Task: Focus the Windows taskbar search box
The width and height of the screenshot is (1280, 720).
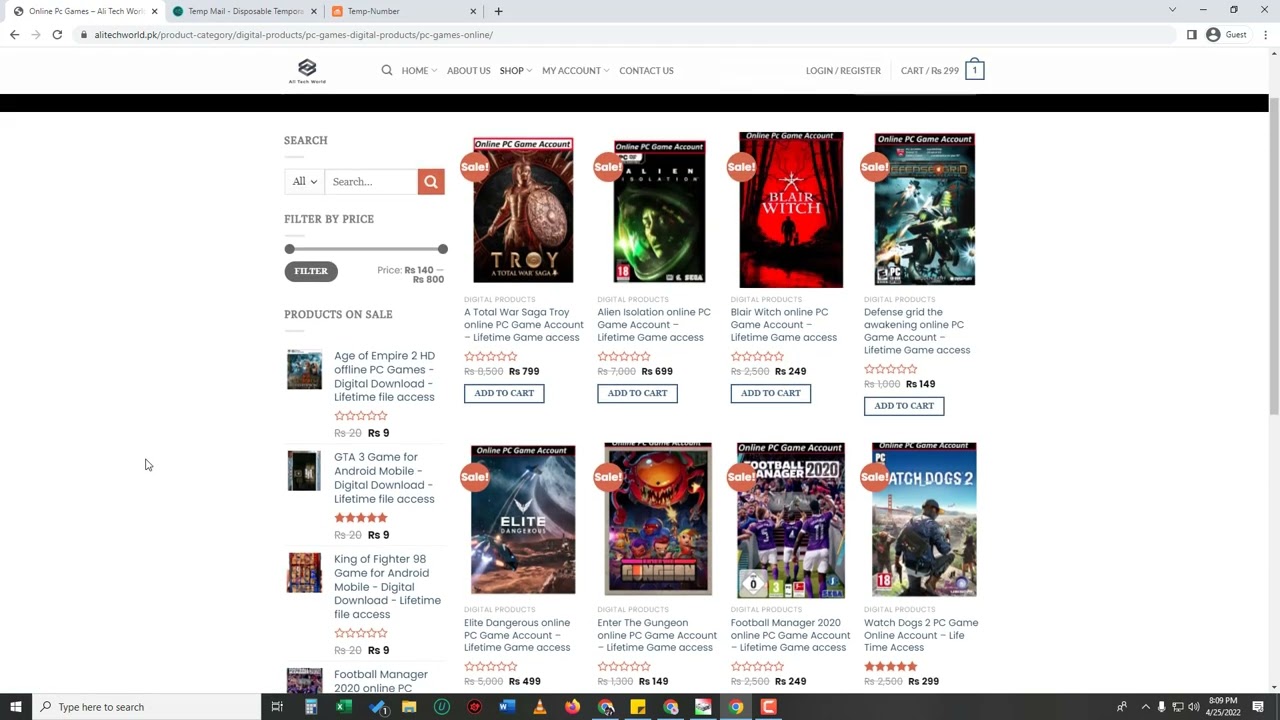Action: click(x=147, y=707)
